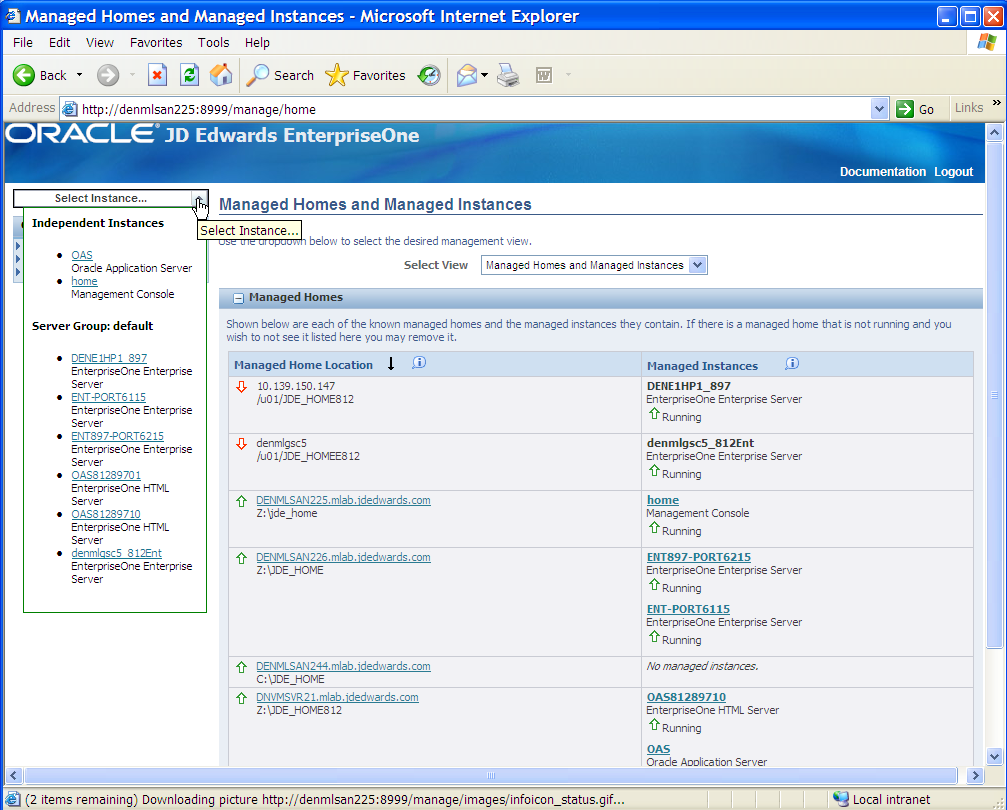Open the Favorites star toolbar button
This screenshot has height=810, width=1007.
tap(365, 75)
